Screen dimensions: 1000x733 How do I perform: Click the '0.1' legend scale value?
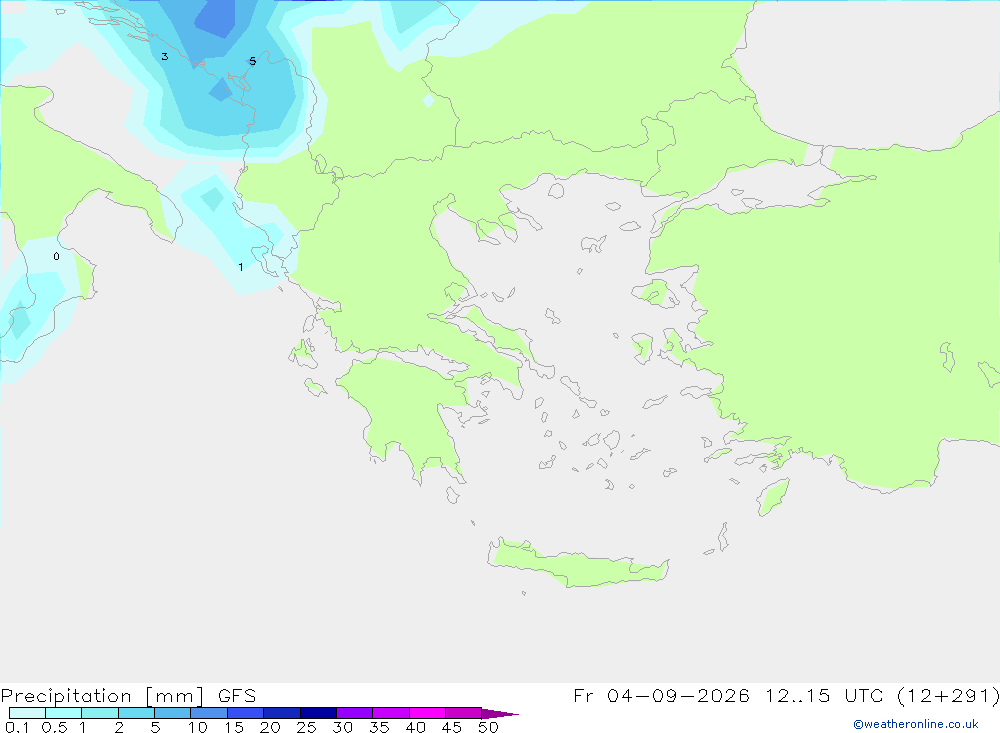(x=17, y=727)
